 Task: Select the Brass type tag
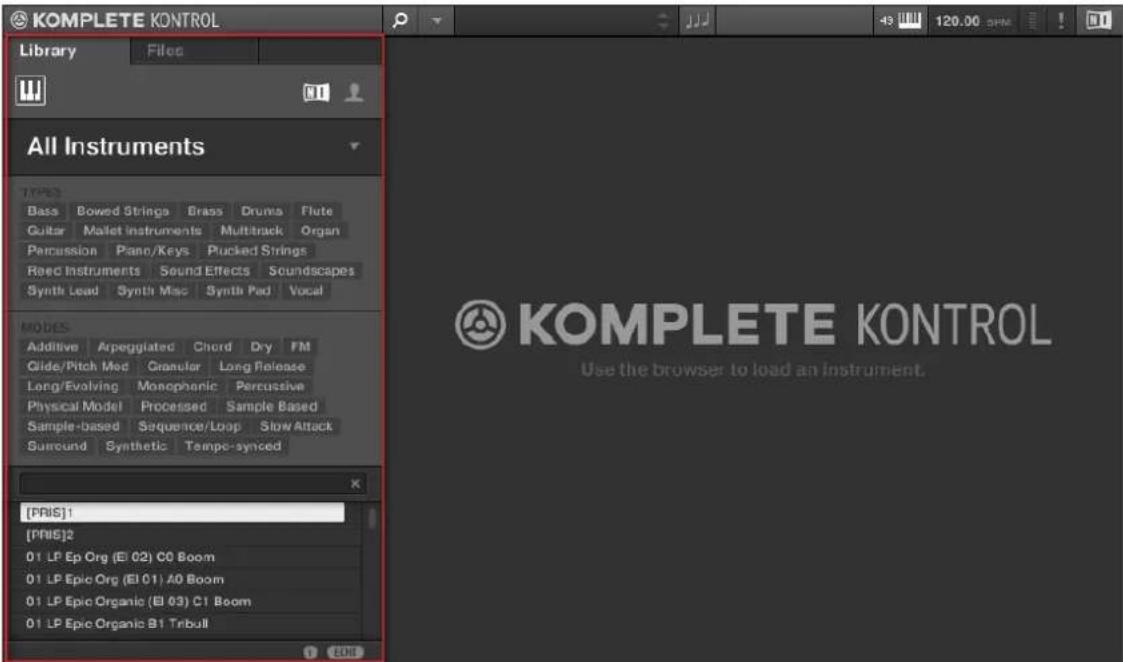(205, 211)
